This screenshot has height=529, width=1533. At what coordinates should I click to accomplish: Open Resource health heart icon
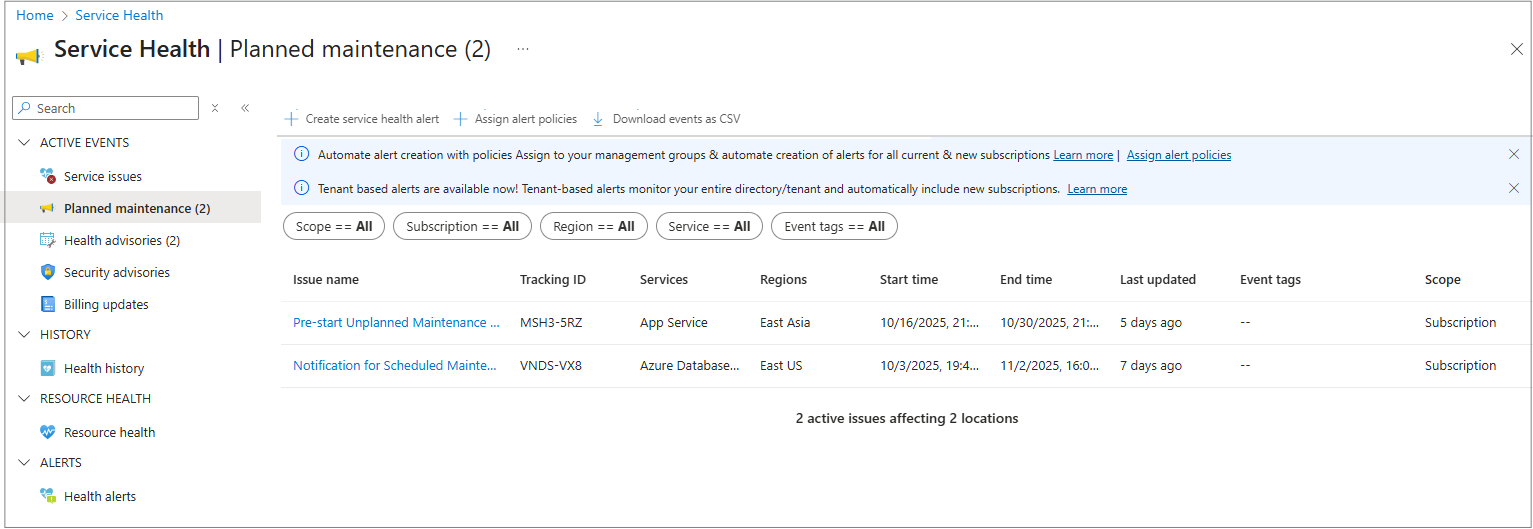[x=47, y=432]
